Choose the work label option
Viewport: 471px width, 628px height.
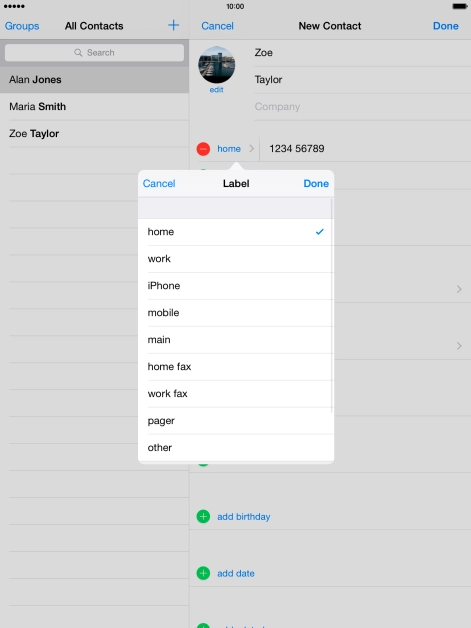tap(236, 259)
